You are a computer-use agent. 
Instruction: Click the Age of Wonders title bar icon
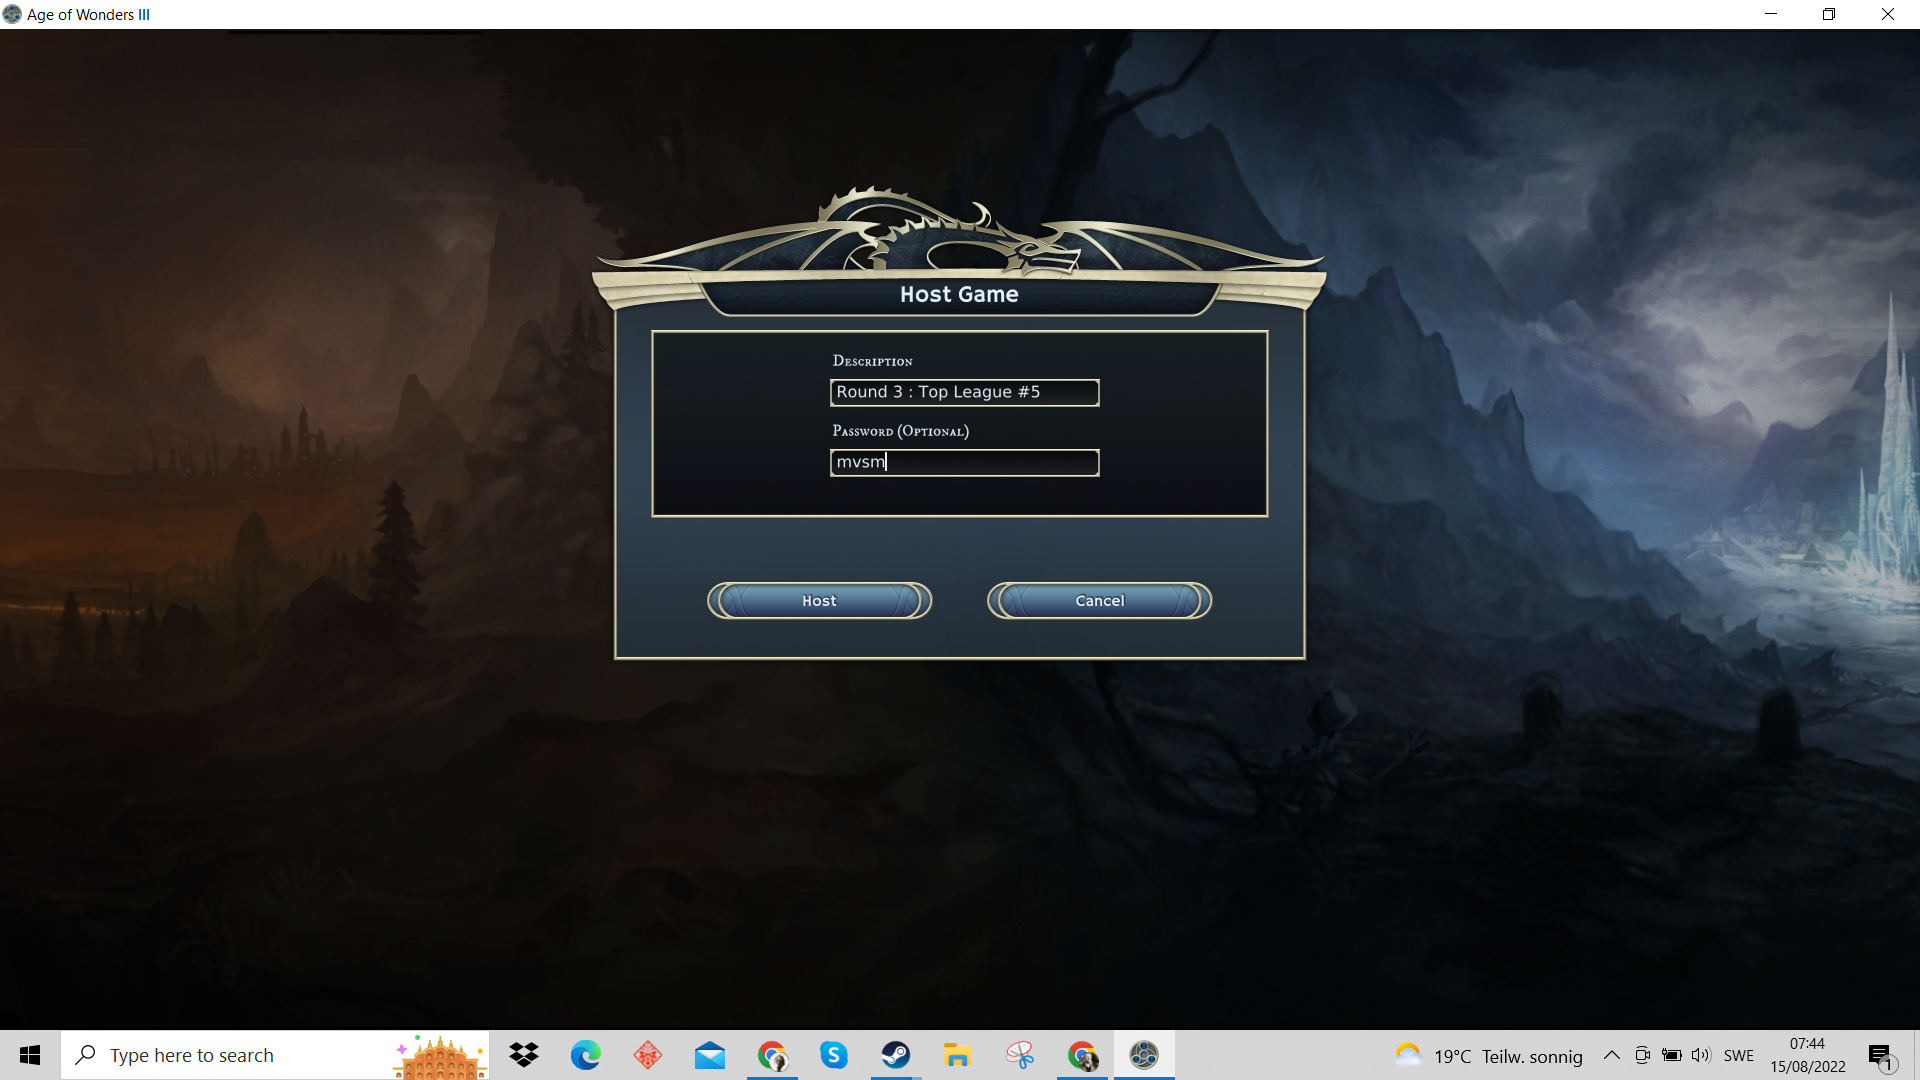click(x=12, y=14)
